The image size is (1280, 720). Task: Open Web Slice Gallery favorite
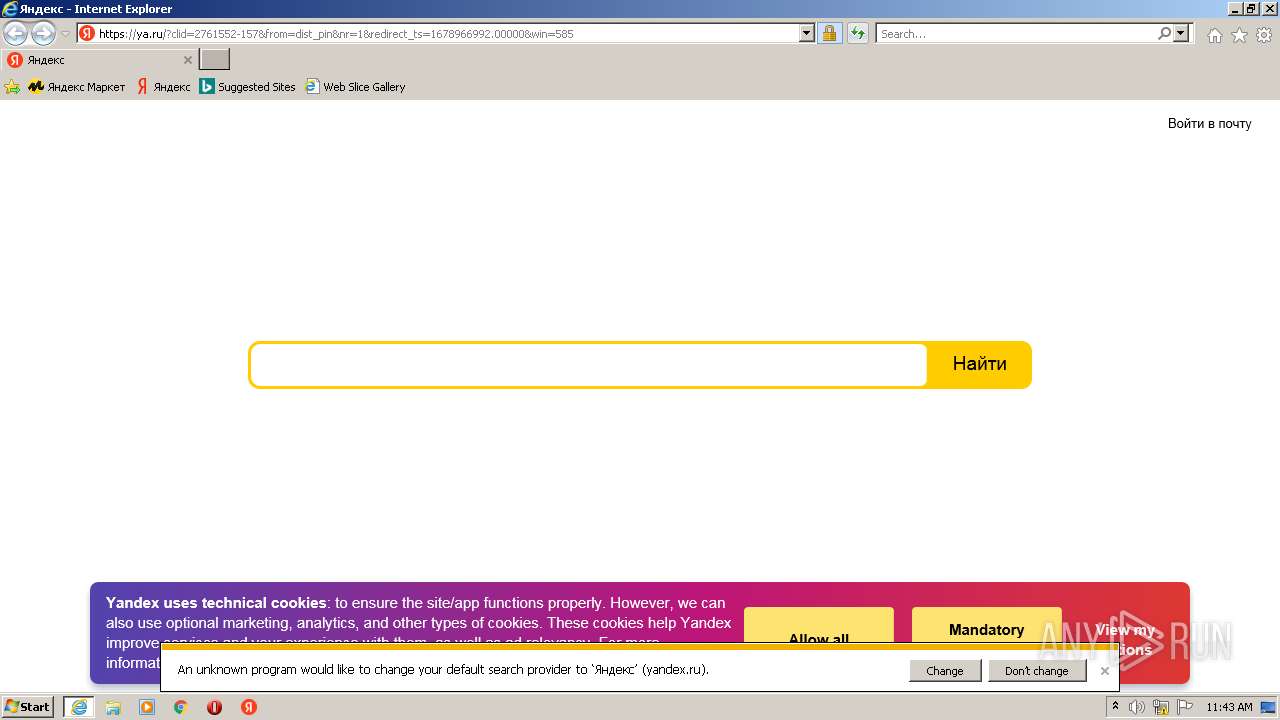[355, 87]
